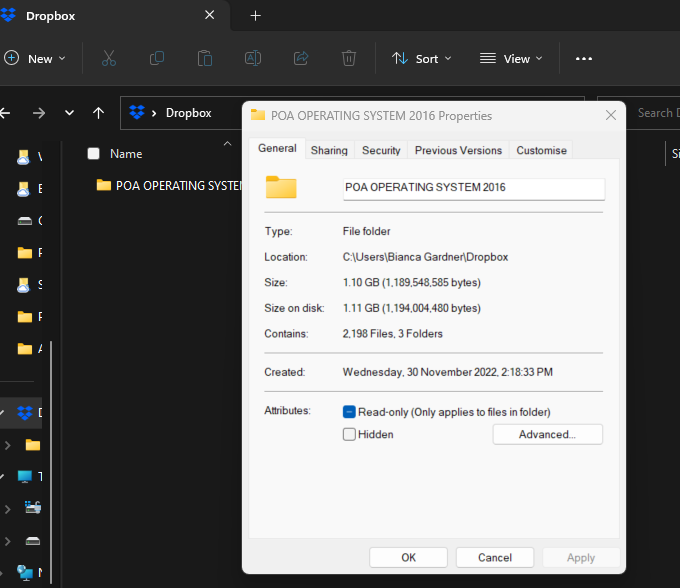This screenshot has width=680, height=588.
Task: Open a new tab with plus button
Action: (x=255, y=16)
